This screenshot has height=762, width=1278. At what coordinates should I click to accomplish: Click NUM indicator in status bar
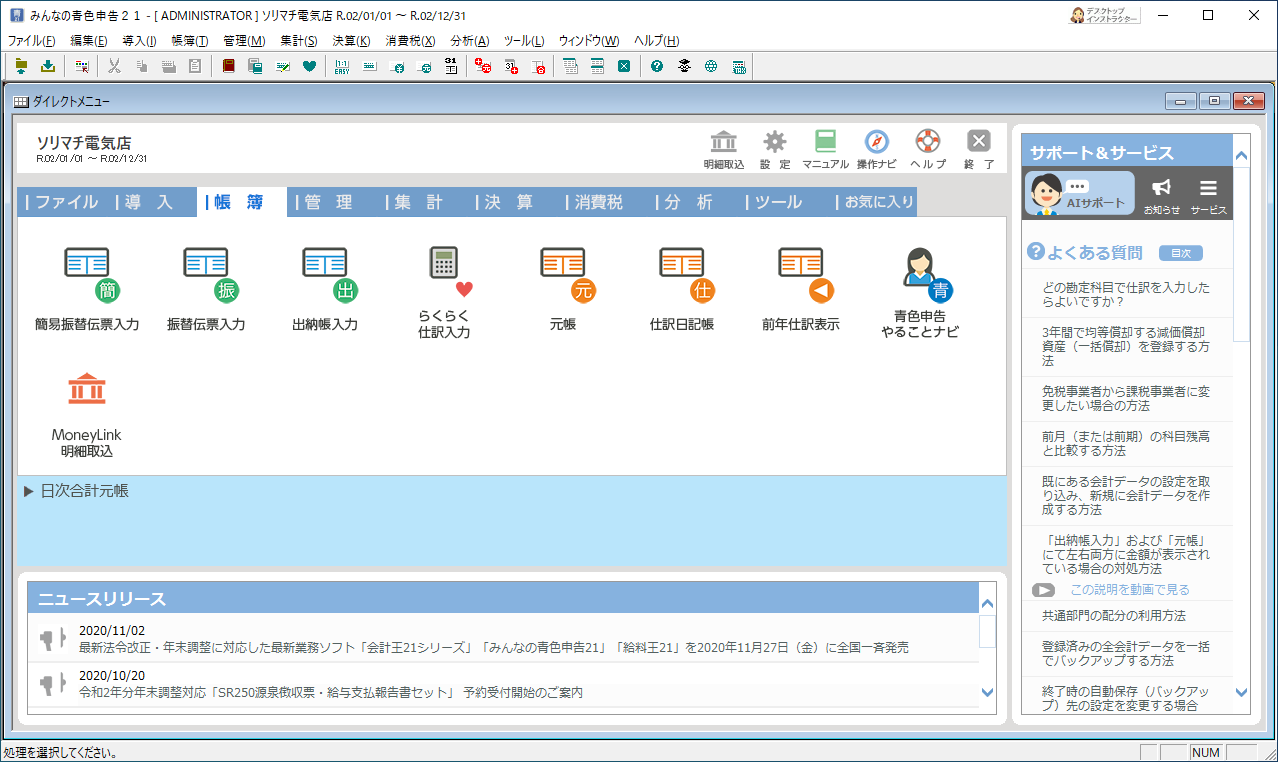point(1206,752)
